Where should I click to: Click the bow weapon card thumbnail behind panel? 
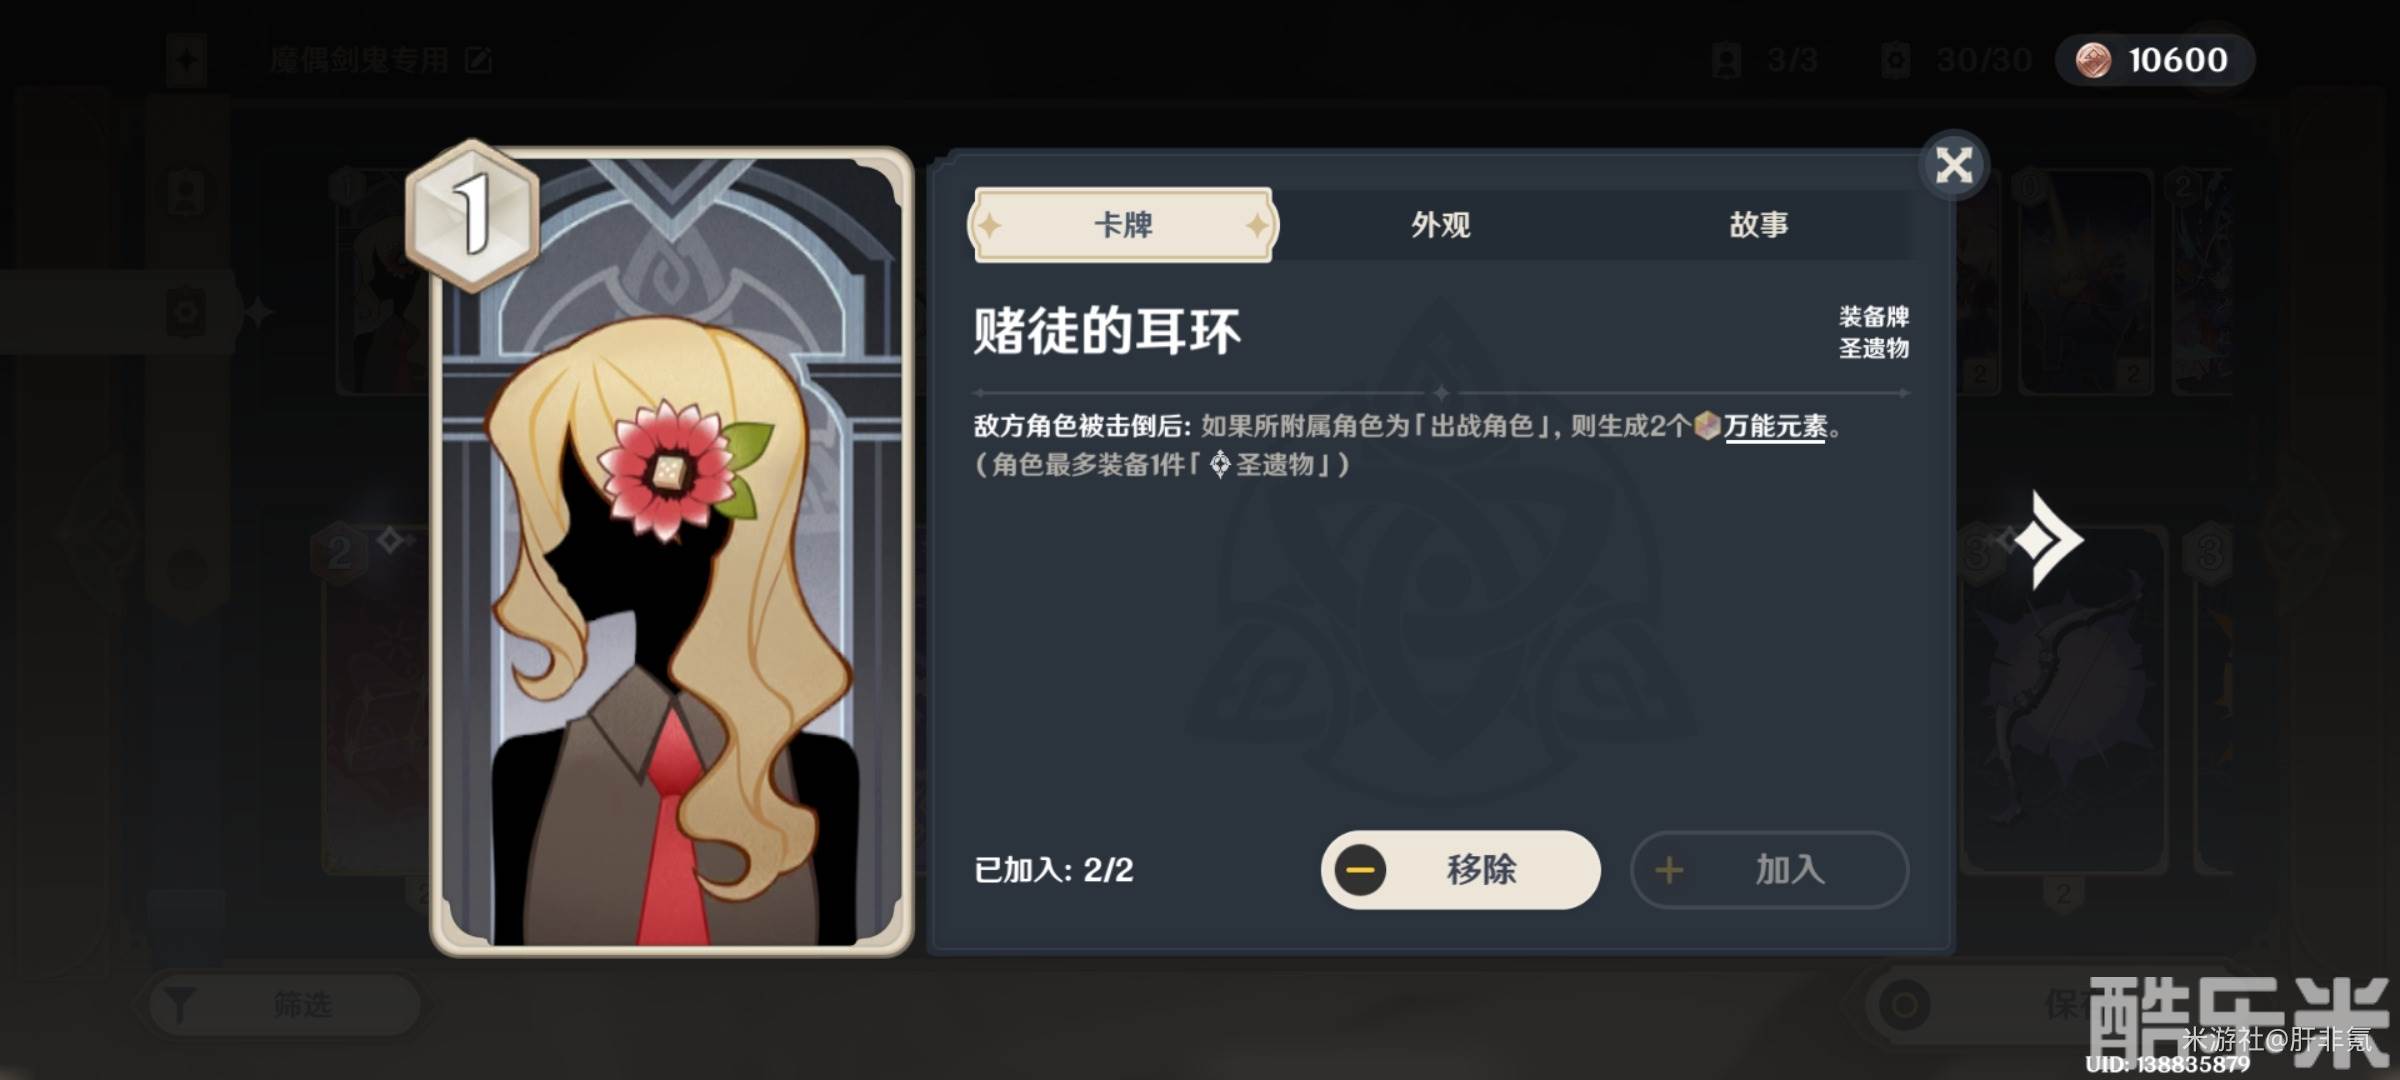click(x=2065, y=700)
